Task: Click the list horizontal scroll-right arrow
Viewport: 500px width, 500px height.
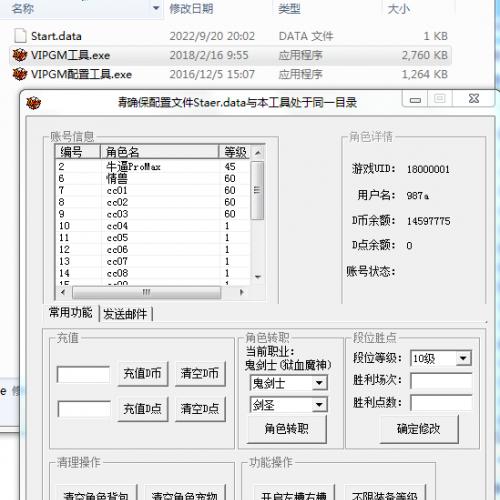Action: tap(242, 292)
